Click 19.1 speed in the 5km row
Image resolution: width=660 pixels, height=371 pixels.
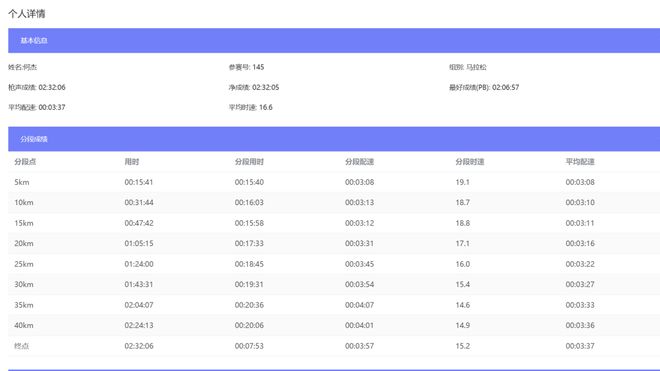[462, 182]
